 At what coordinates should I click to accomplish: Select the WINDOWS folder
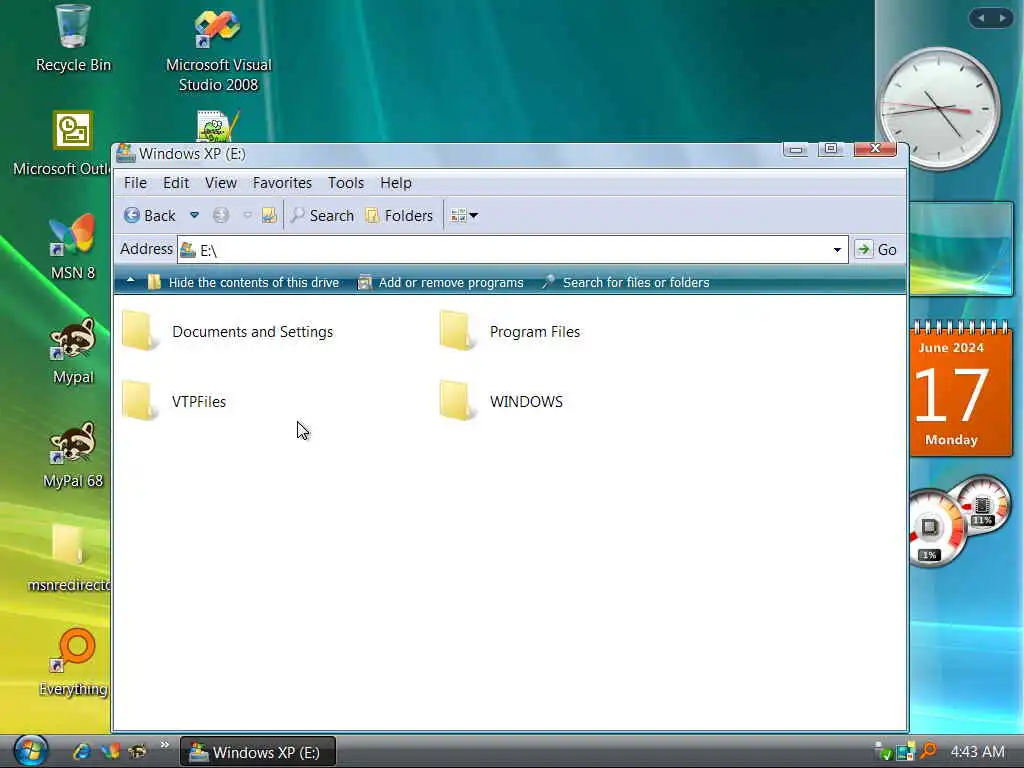coord(501,401)
